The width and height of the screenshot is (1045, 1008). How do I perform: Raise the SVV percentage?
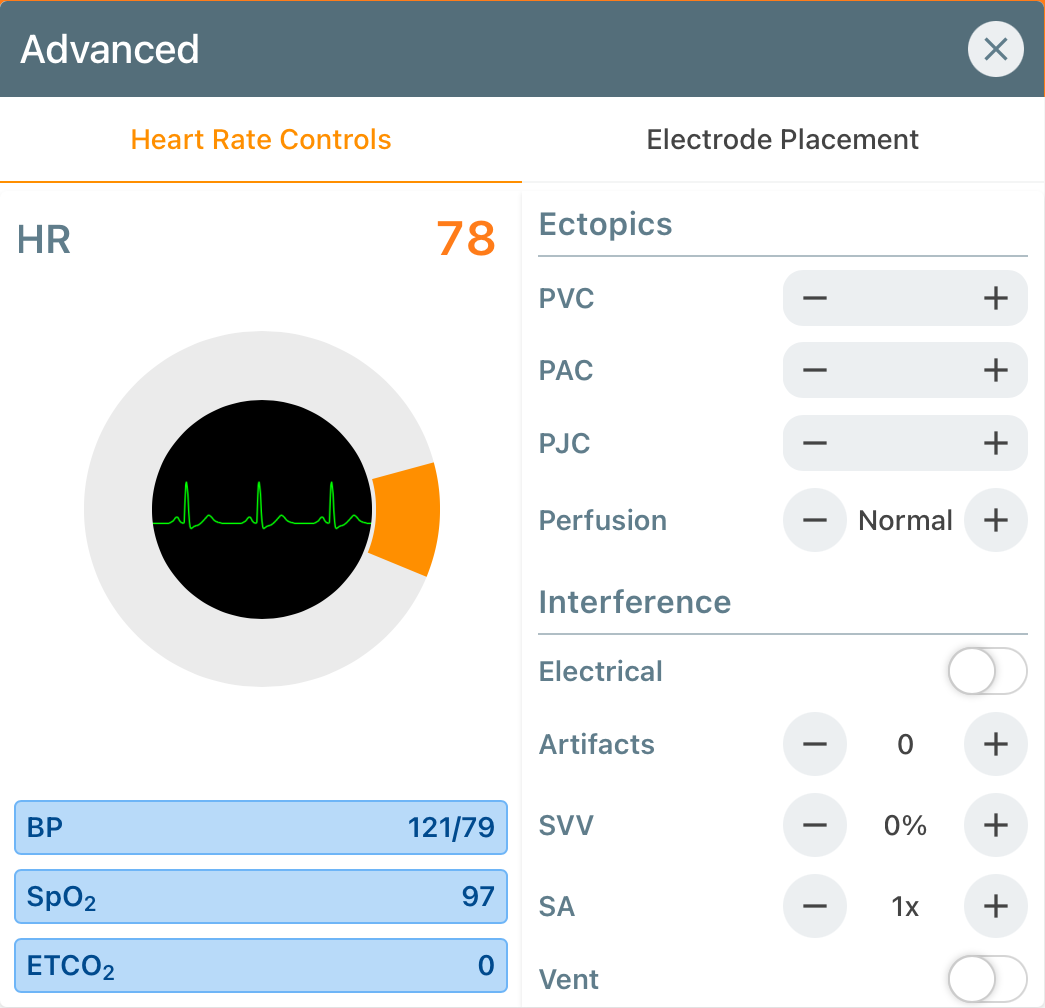995,825
